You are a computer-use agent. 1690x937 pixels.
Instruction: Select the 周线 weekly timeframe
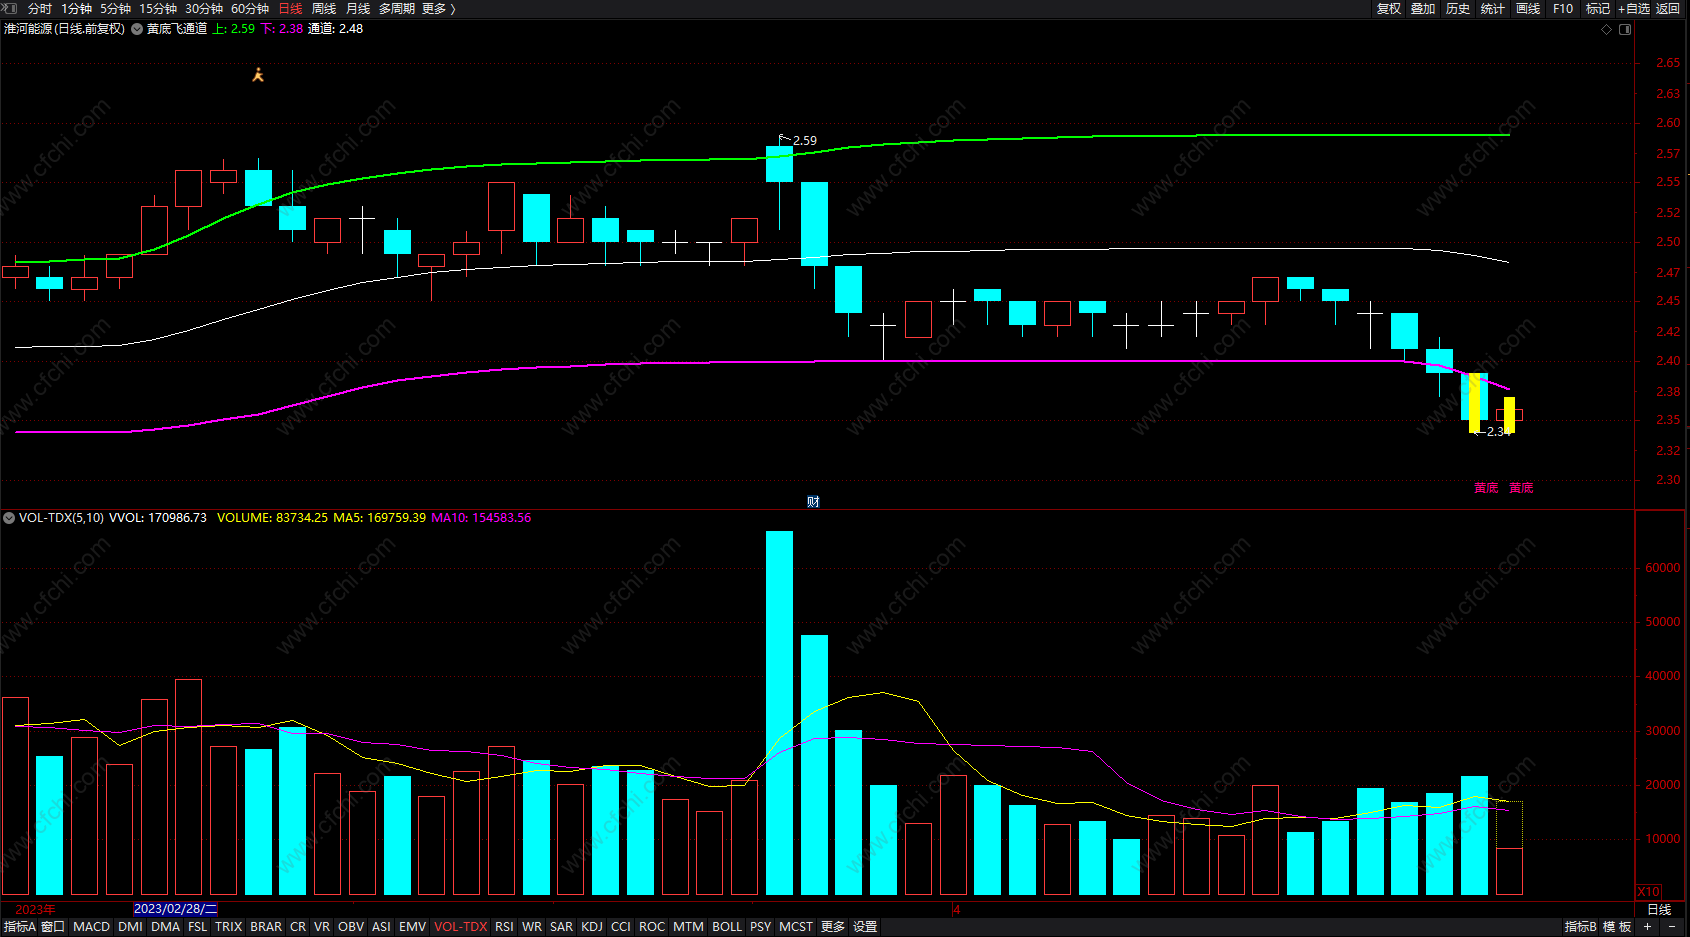coord(324,8)
